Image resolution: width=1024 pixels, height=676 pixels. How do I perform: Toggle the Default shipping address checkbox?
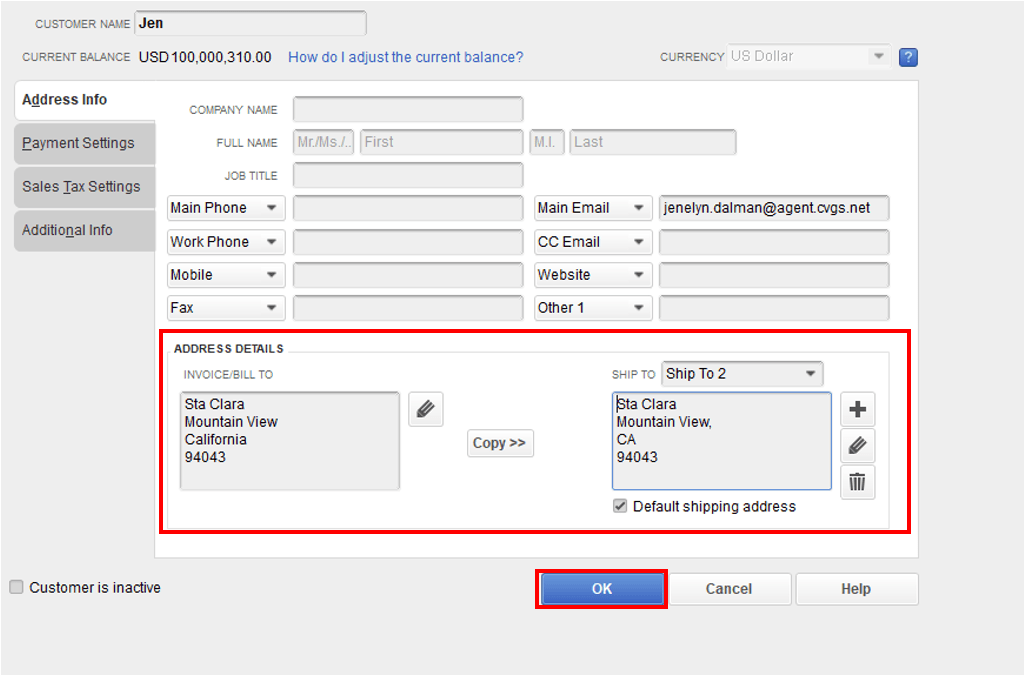click(x=621, y=506)
